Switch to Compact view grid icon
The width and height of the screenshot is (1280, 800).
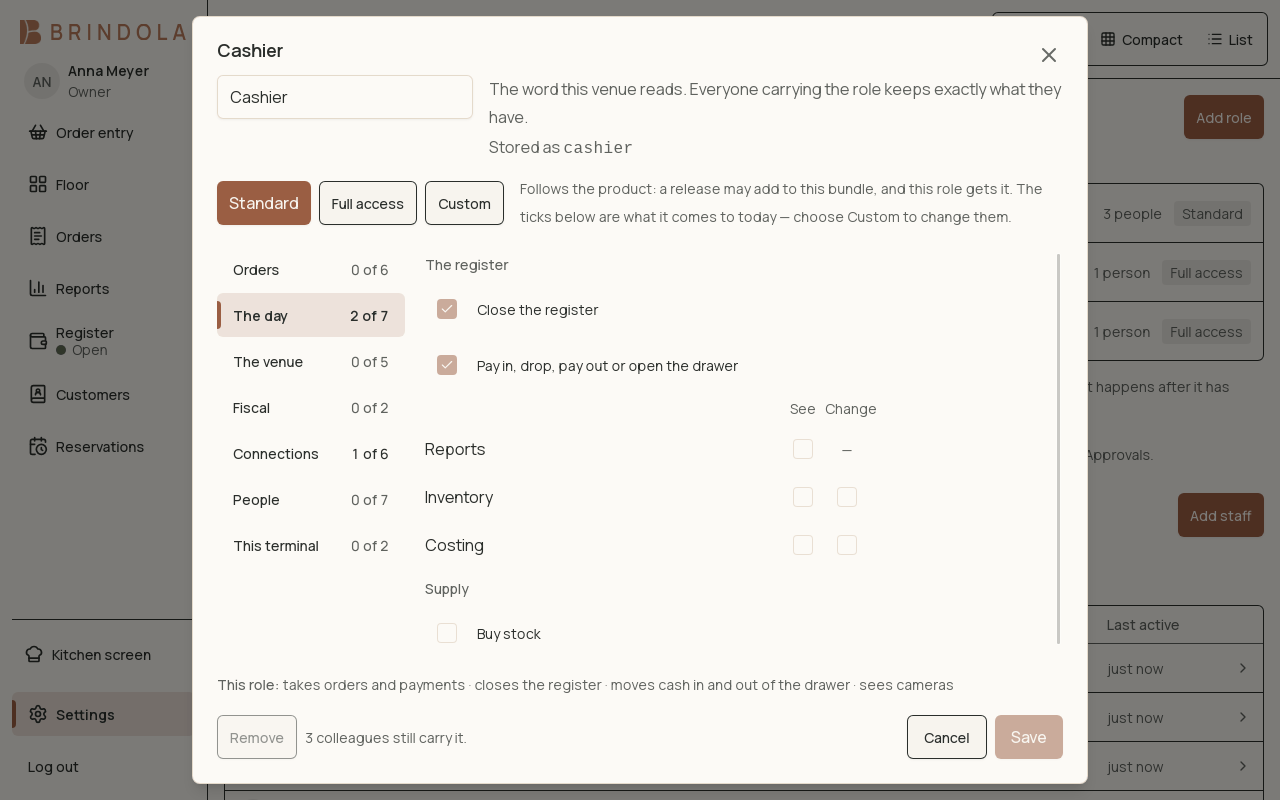(x=1108, y=39)
